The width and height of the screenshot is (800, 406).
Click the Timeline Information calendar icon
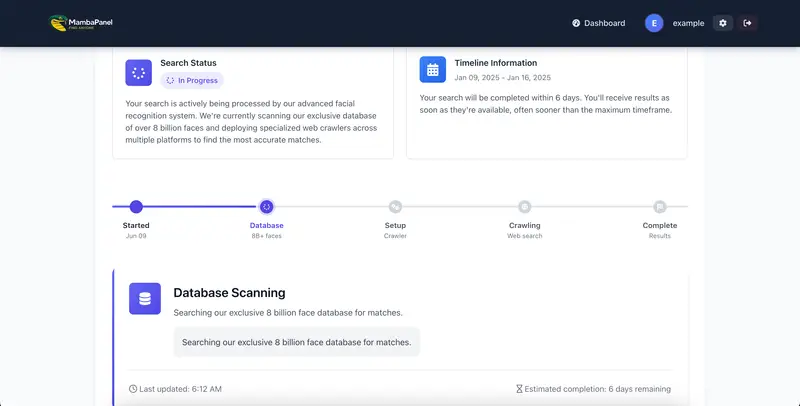(433, 69)
